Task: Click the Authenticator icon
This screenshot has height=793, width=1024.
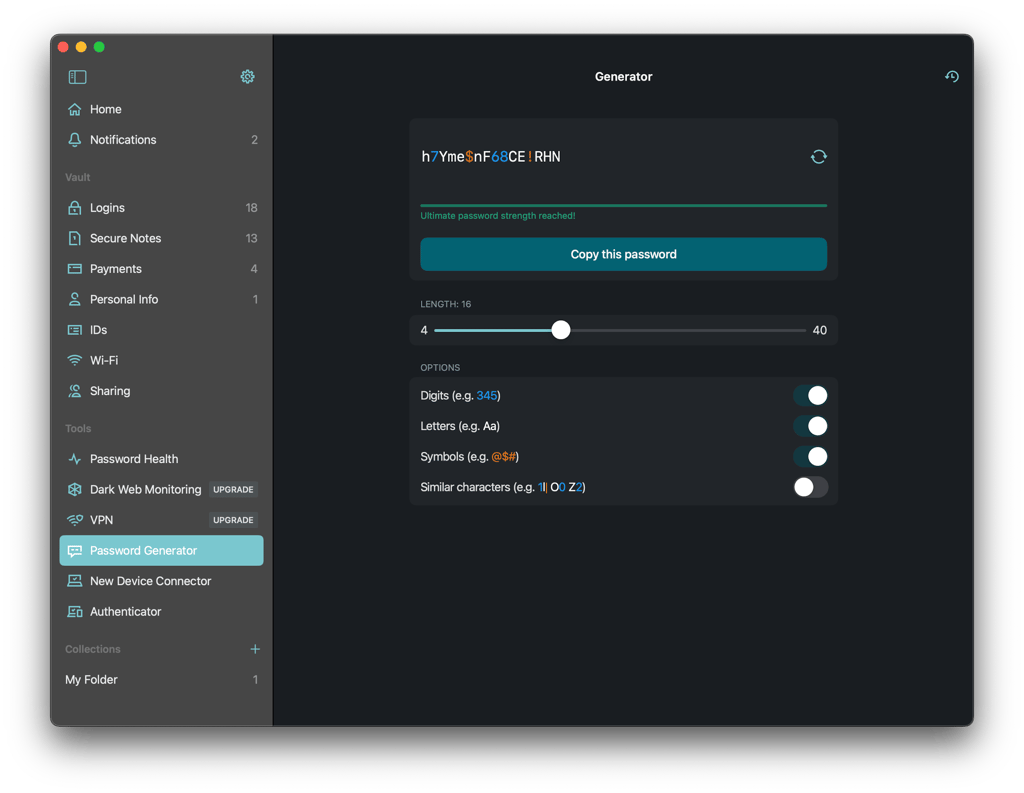Action: click(75, 611)
